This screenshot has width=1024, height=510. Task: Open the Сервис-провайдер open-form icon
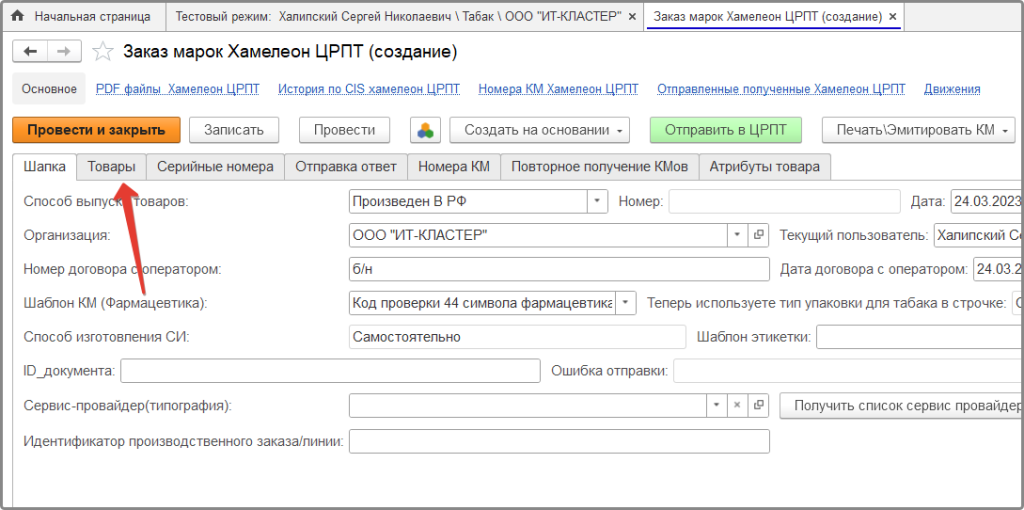point(758,405)
